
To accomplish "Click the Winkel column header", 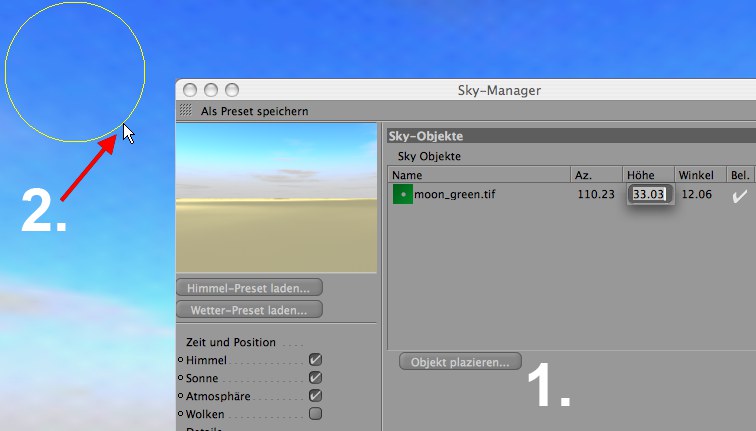I will coord(700,175).
